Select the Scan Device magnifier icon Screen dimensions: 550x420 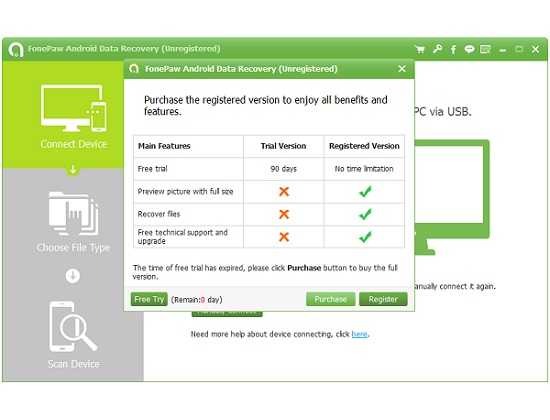tap(73, 327)
